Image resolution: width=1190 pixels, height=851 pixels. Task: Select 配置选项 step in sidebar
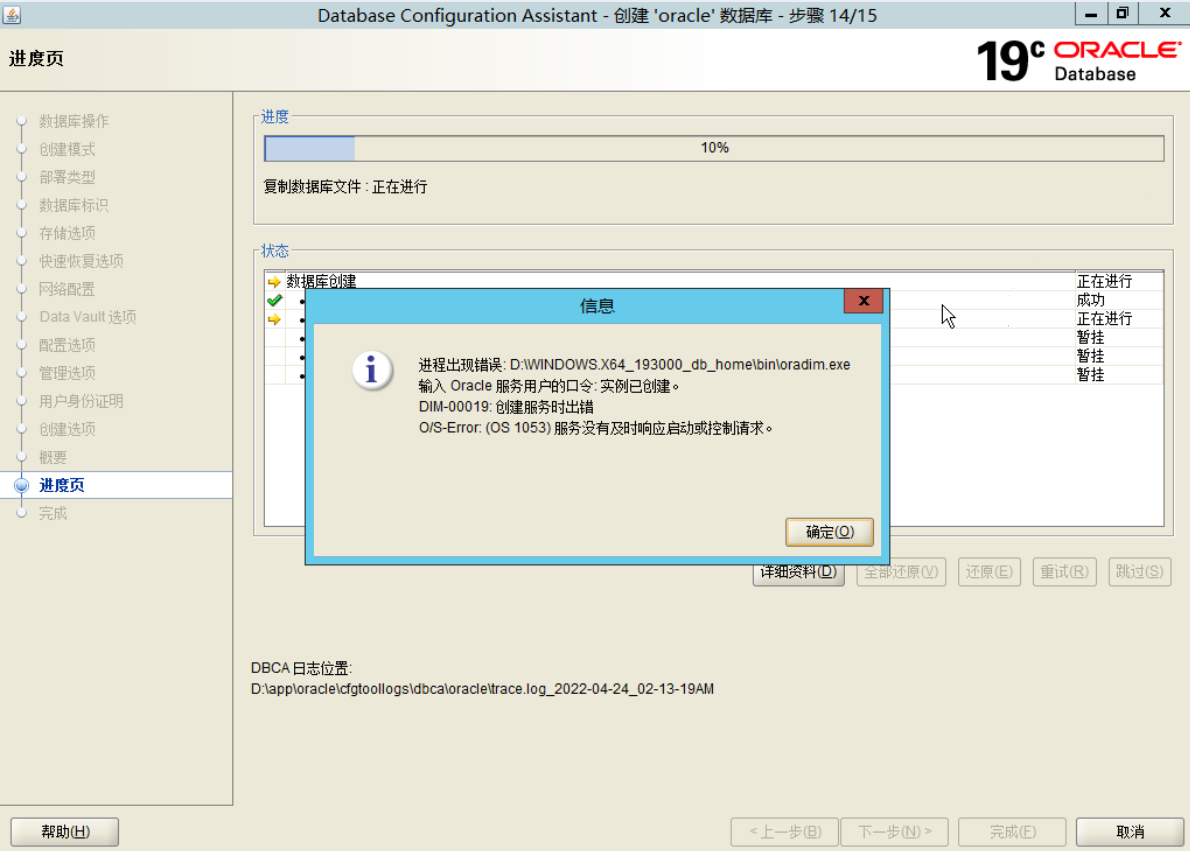coord(67,345)
